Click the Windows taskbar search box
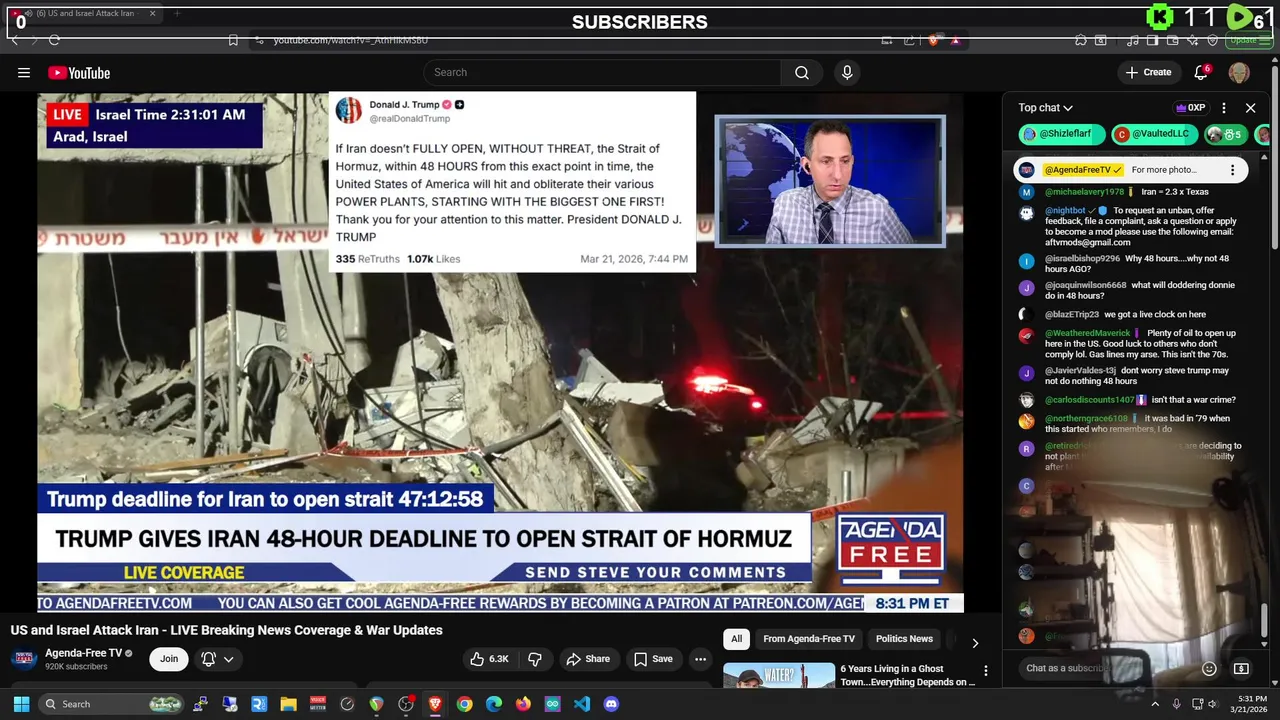Screen dimensions: 1280x720 (x=112, y=704)
